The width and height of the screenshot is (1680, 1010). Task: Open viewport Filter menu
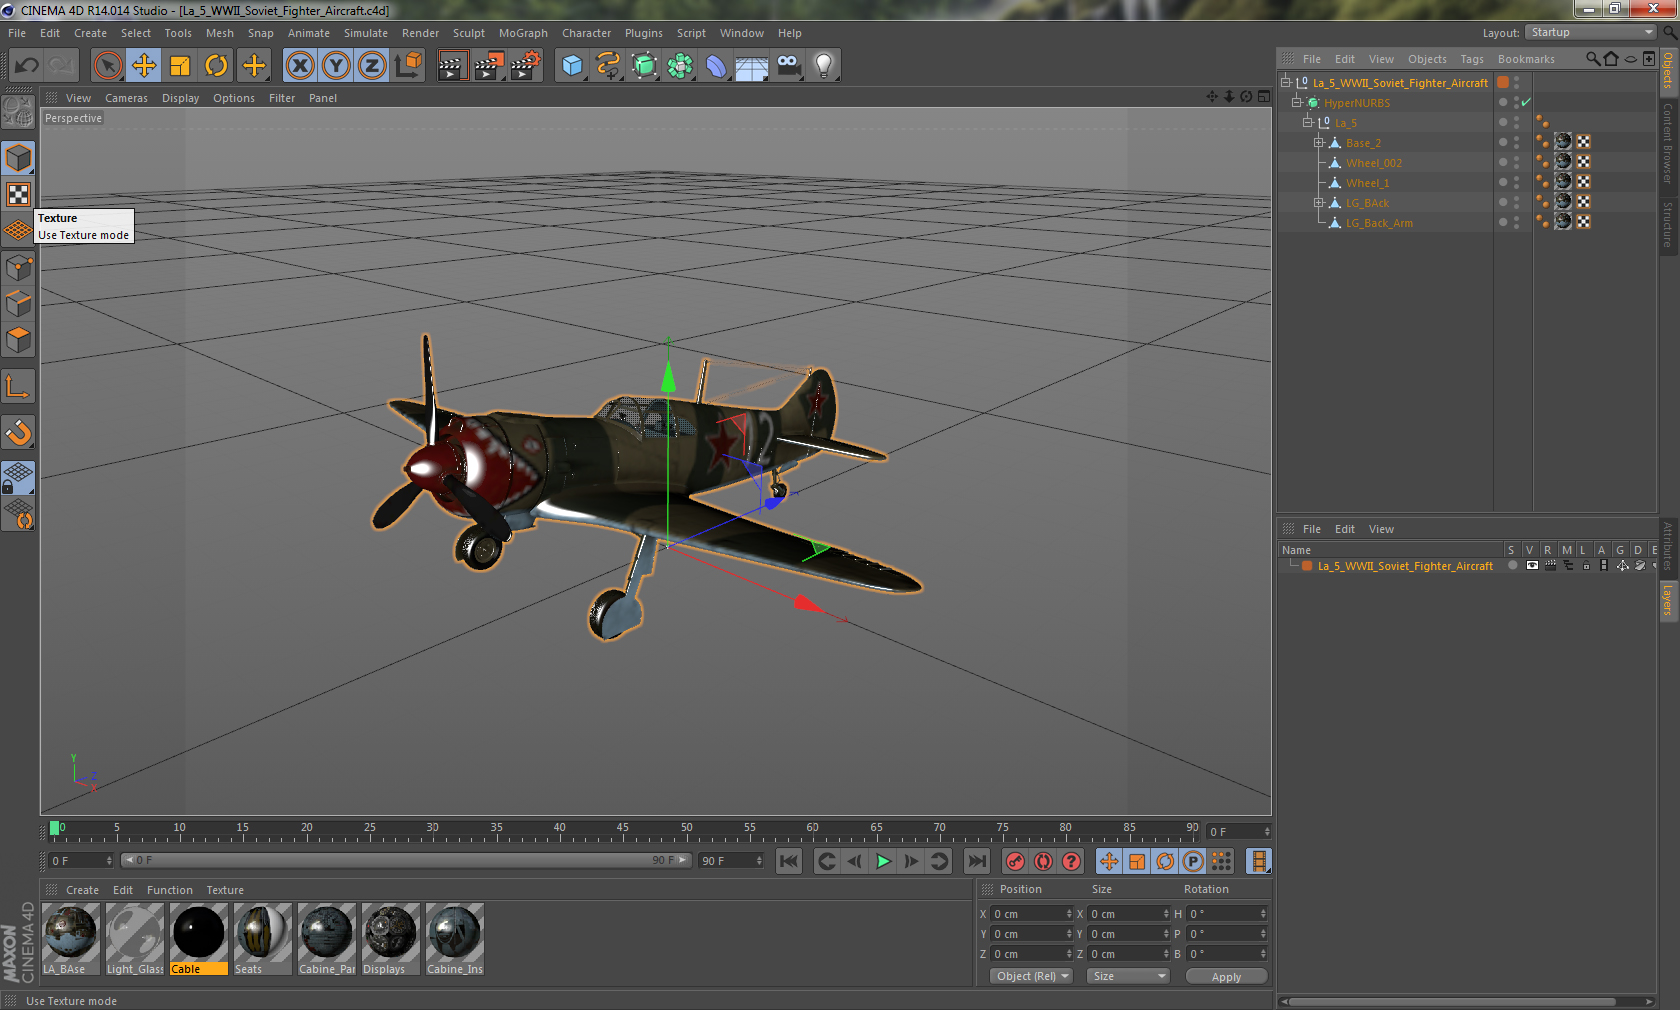(x=282, y=98)
